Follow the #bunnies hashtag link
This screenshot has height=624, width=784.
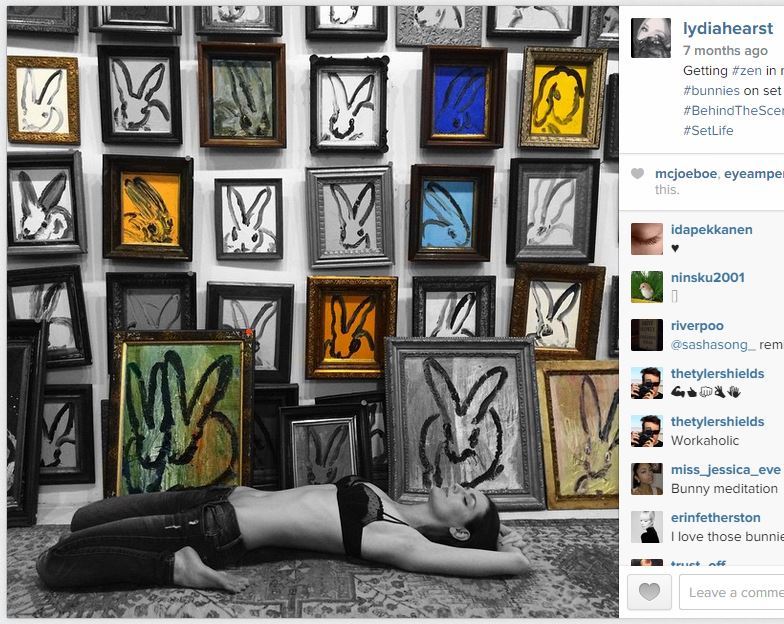(x=711, y=90)
